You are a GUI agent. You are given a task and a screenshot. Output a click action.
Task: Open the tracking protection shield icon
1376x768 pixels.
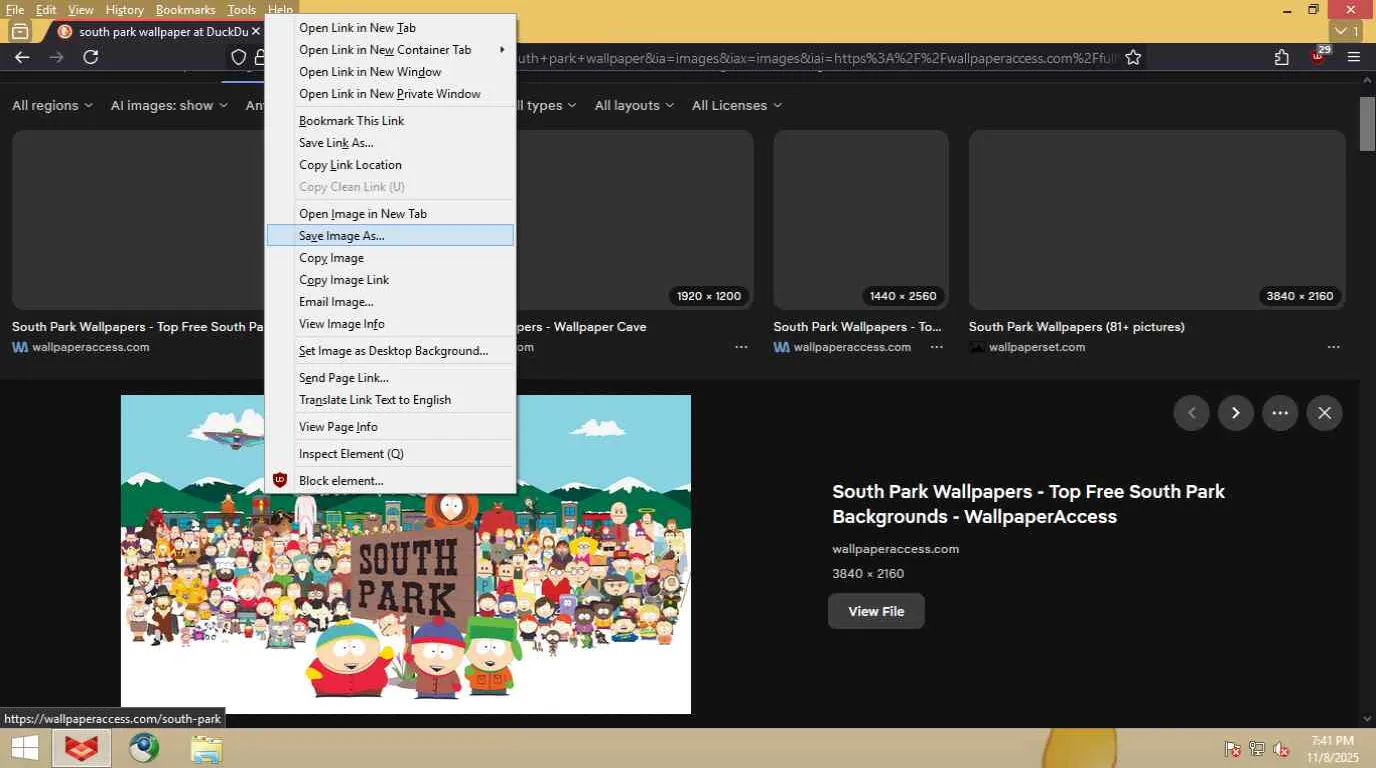[x=239, y=57]
